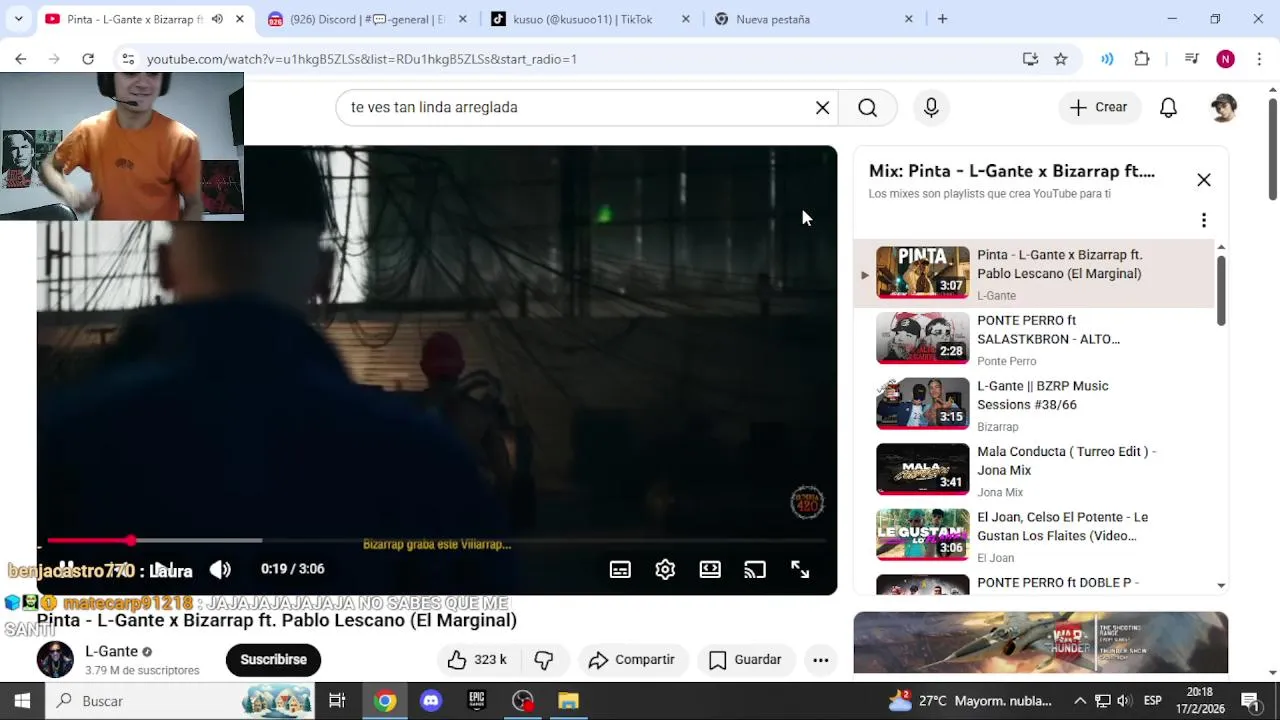Play PONTE PERRO ft SALASTKBRON playlist item

1034,339
